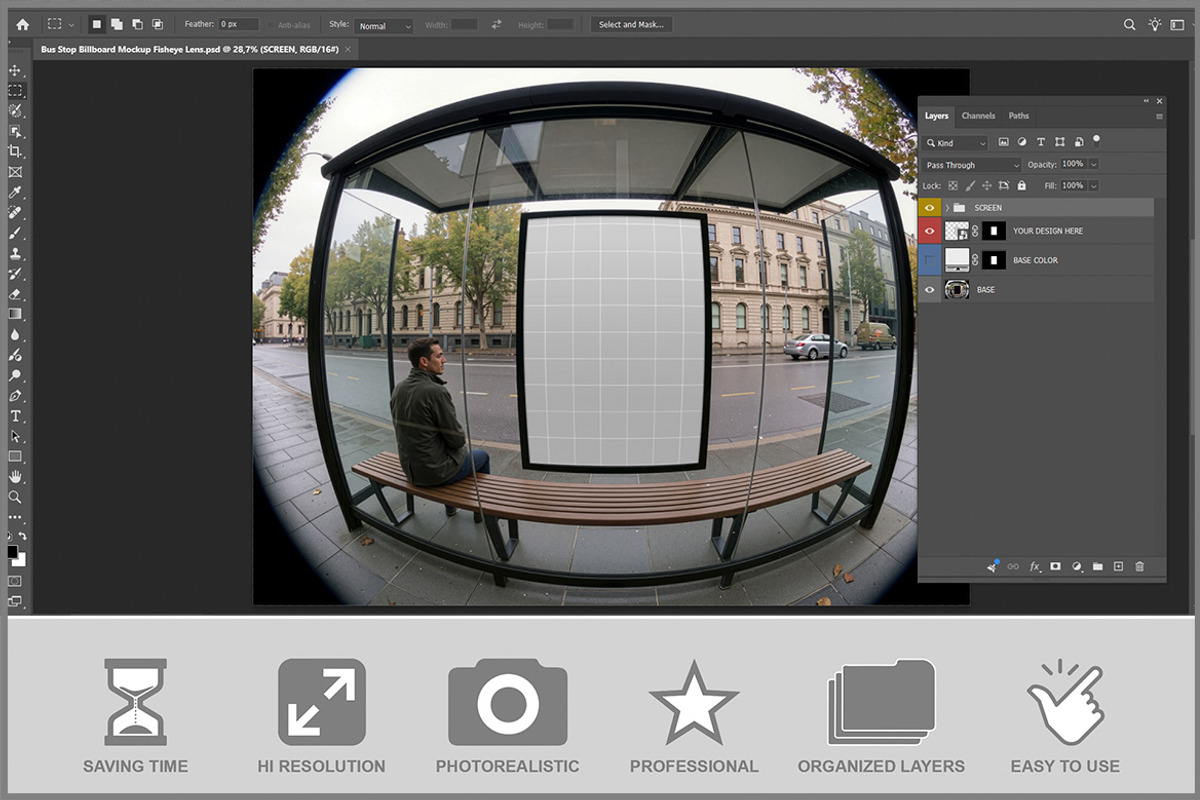Select the Clone Stamp tool

pos(15,253)
